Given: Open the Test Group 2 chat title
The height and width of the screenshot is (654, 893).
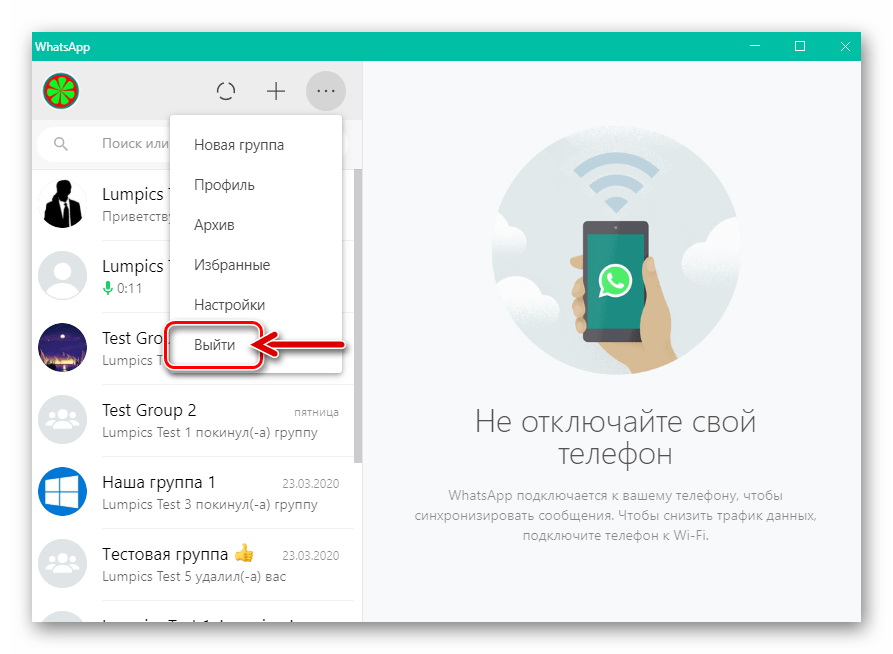Looking at the screenshot, I should tap(149, 410).
